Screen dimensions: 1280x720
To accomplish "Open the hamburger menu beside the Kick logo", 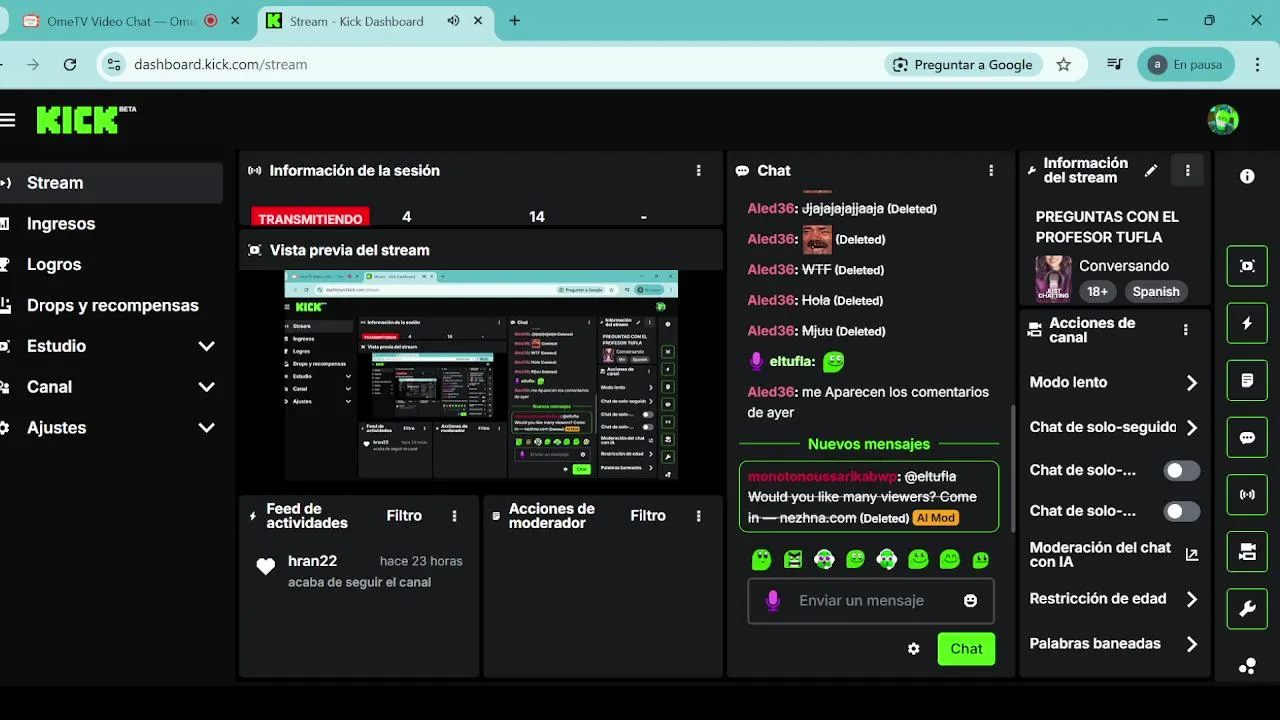I will (8, 120).
